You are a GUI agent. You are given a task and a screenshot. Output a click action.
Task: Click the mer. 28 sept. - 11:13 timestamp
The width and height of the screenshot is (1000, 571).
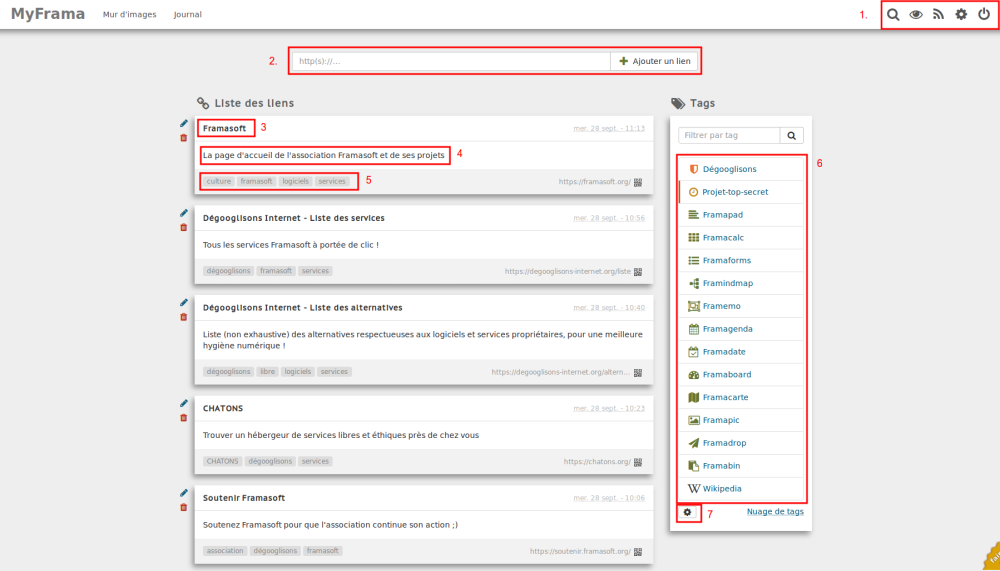coord(609,128)
